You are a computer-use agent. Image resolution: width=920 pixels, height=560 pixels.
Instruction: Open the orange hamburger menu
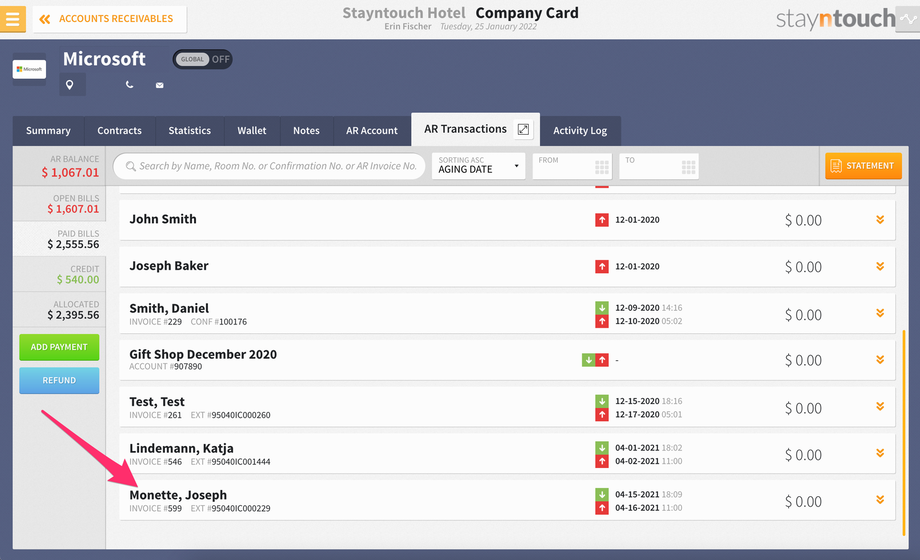coord(12,19)
